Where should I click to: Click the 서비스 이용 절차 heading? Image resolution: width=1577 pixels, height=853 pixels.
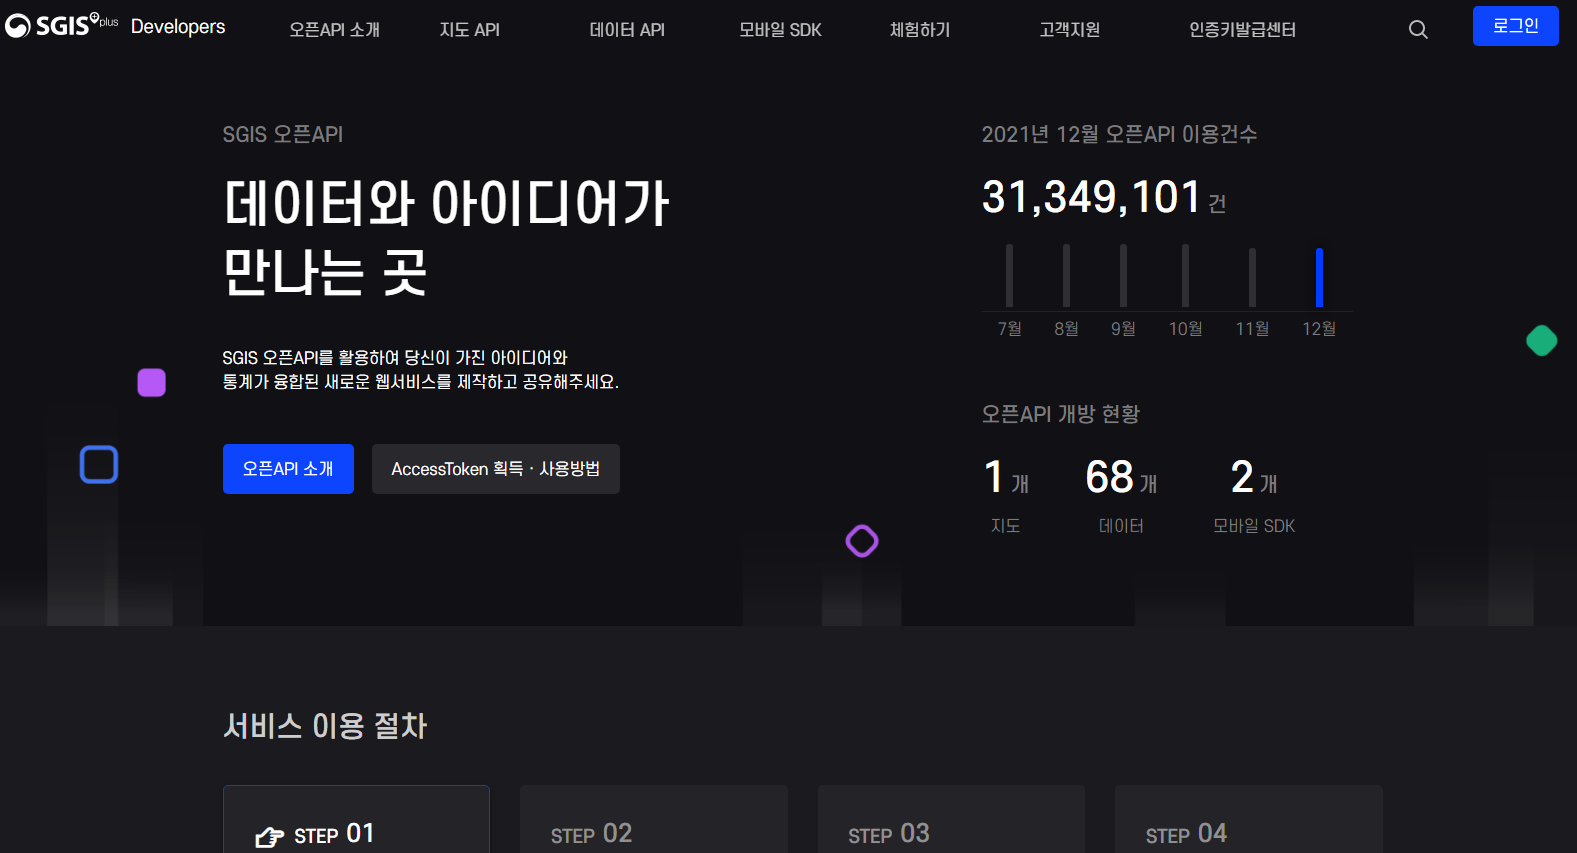pos(325,726)
